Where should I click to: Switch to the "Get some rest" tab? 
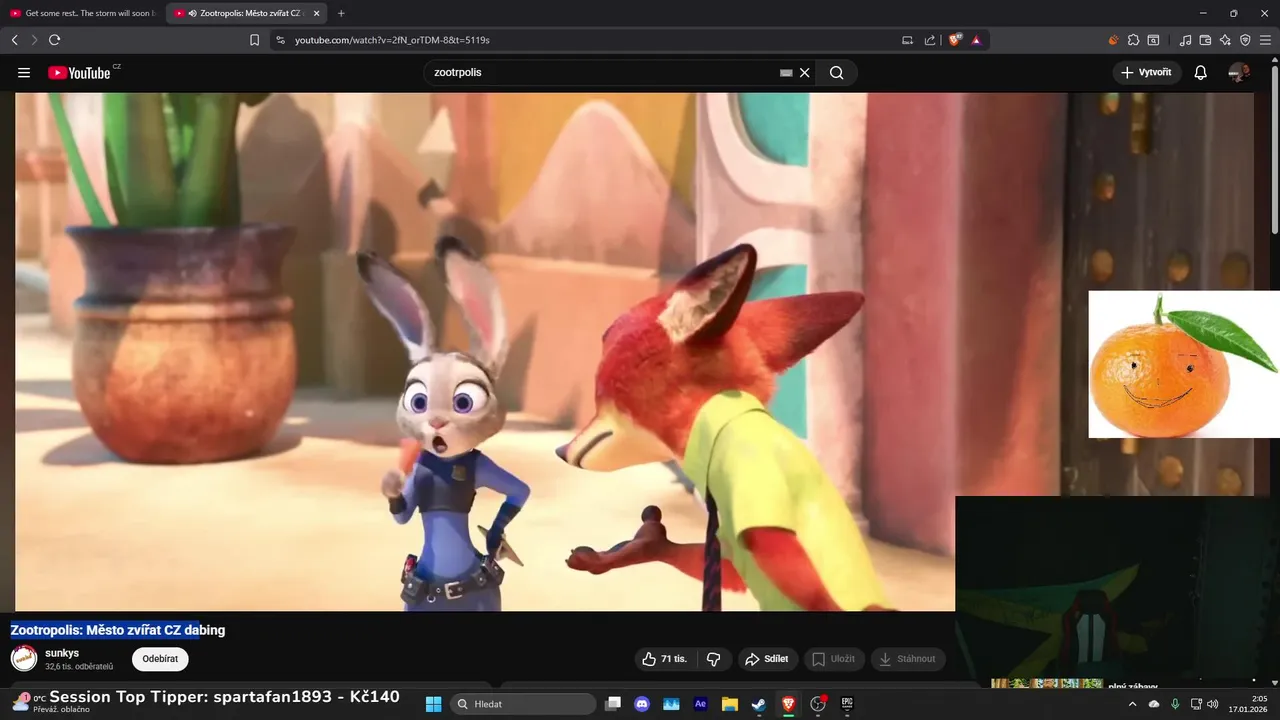point(83,13)
